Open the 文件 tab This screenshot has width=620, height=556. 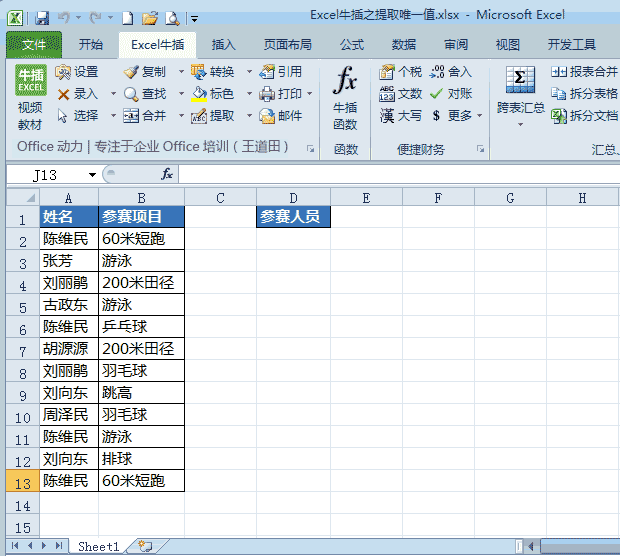(x=34, y=45)
